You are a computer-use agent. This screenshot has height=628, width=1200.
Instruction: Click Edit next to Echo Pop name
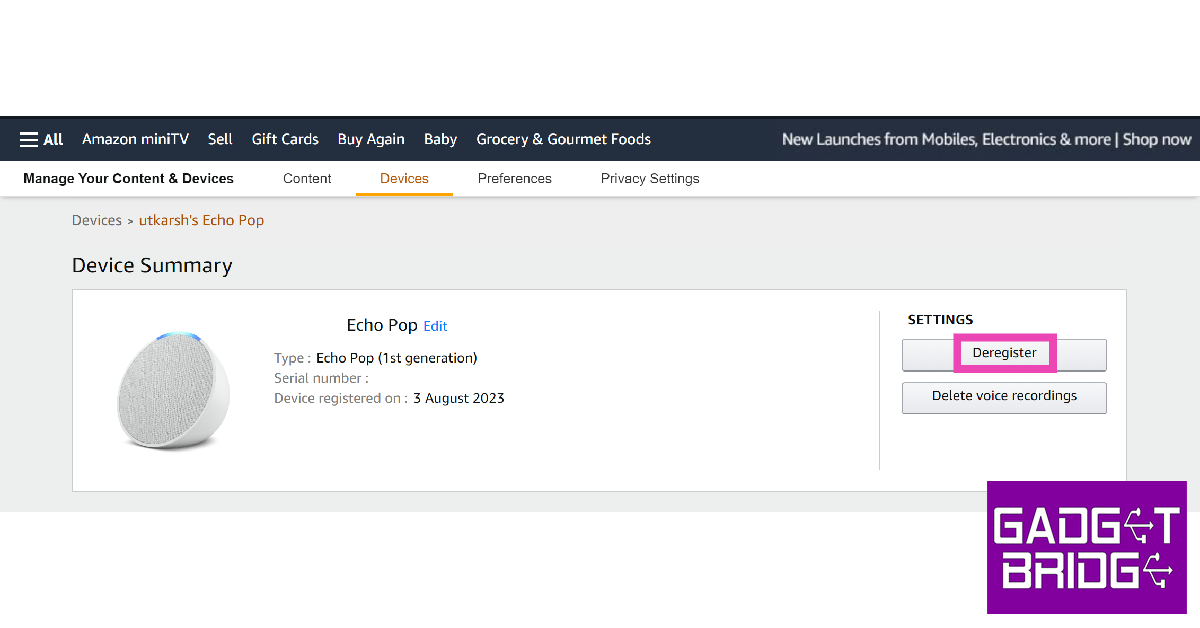(435, 326)
